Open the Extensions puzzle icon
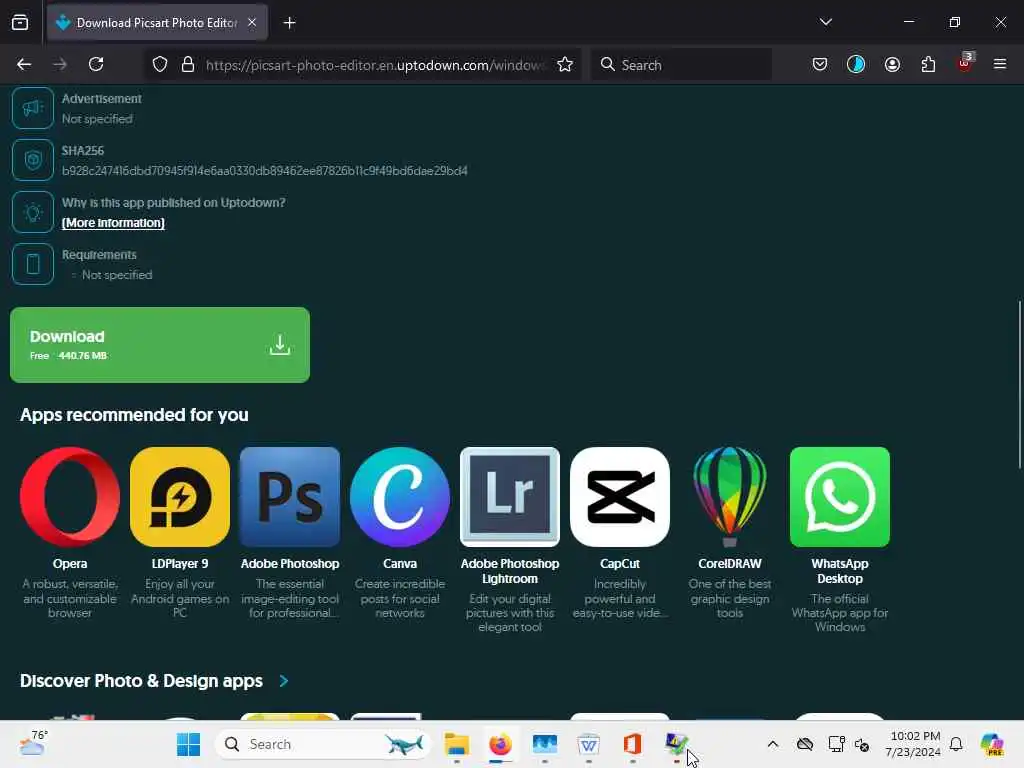The height and width of the screenshot is (768, 1024). [928, 64]
